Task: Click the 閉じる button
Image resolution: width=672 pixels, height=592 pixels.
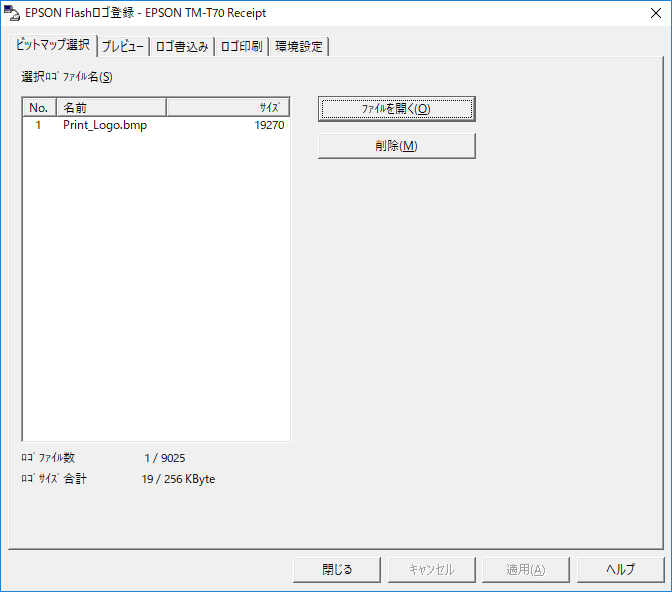Action: [337, 569]
